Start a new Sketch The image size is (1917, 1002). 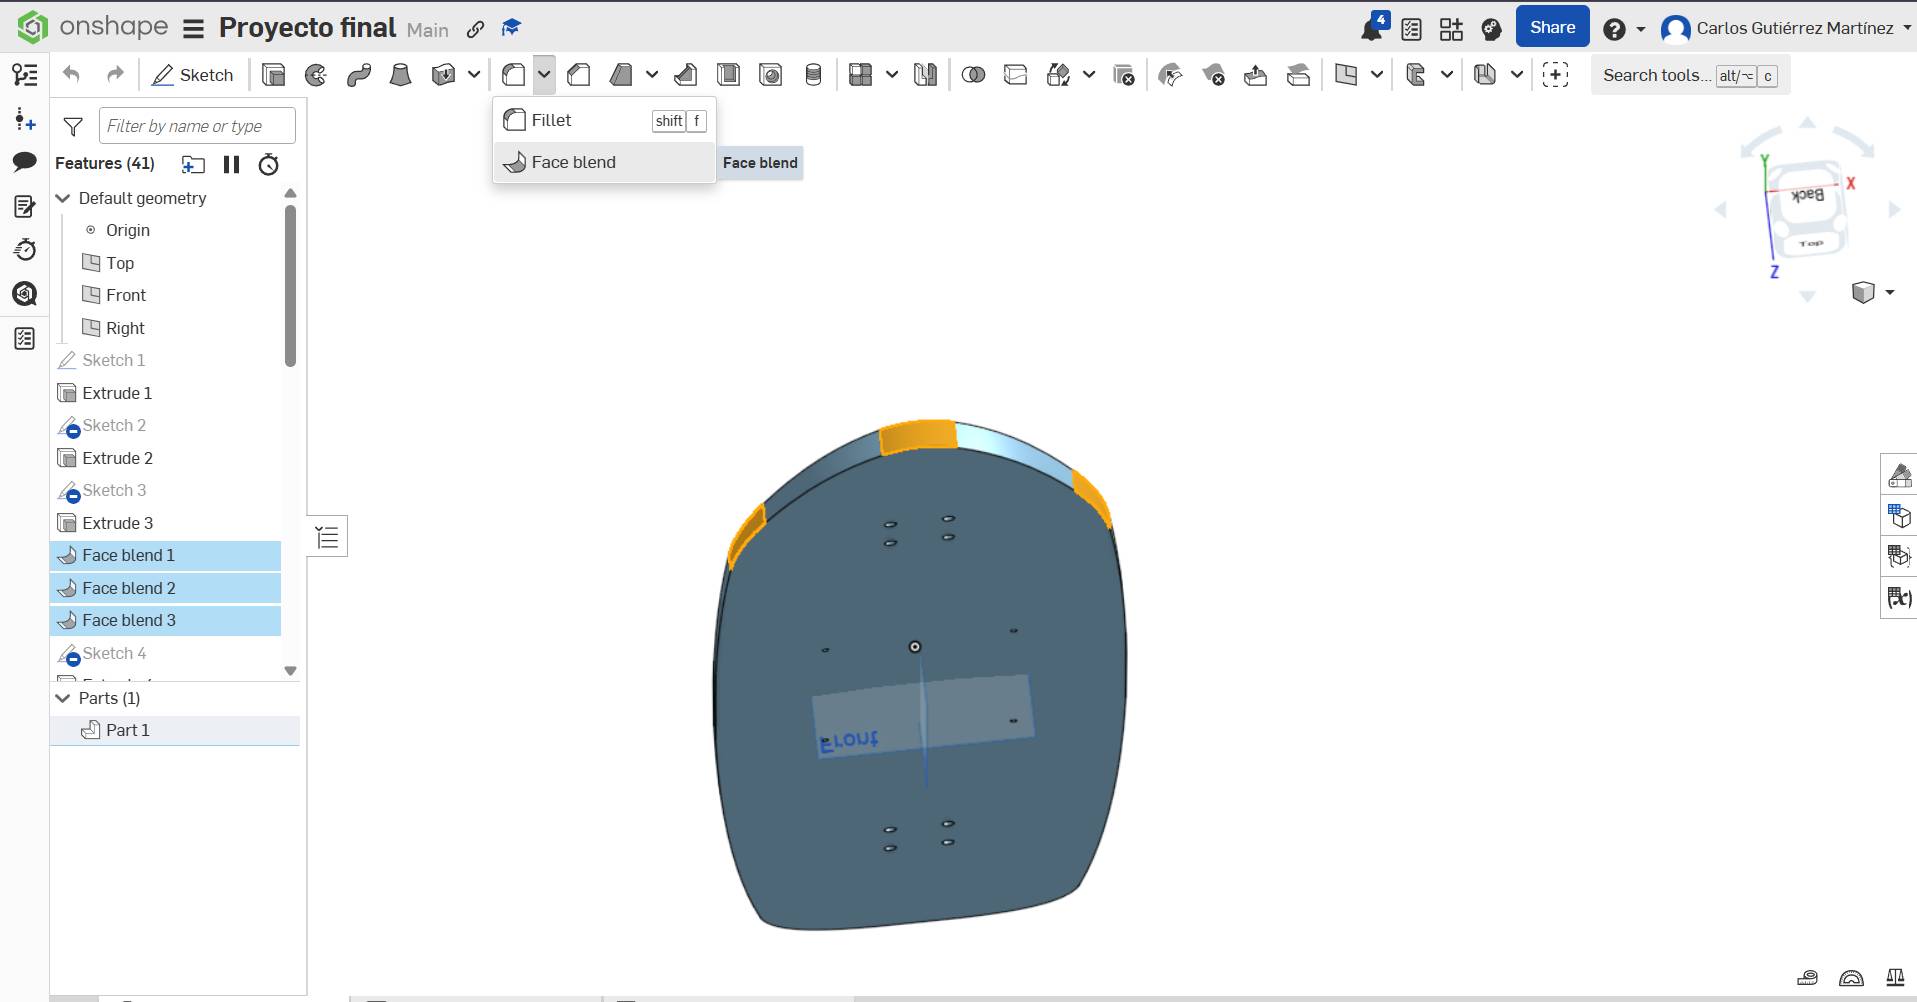[x=193, y=75]
